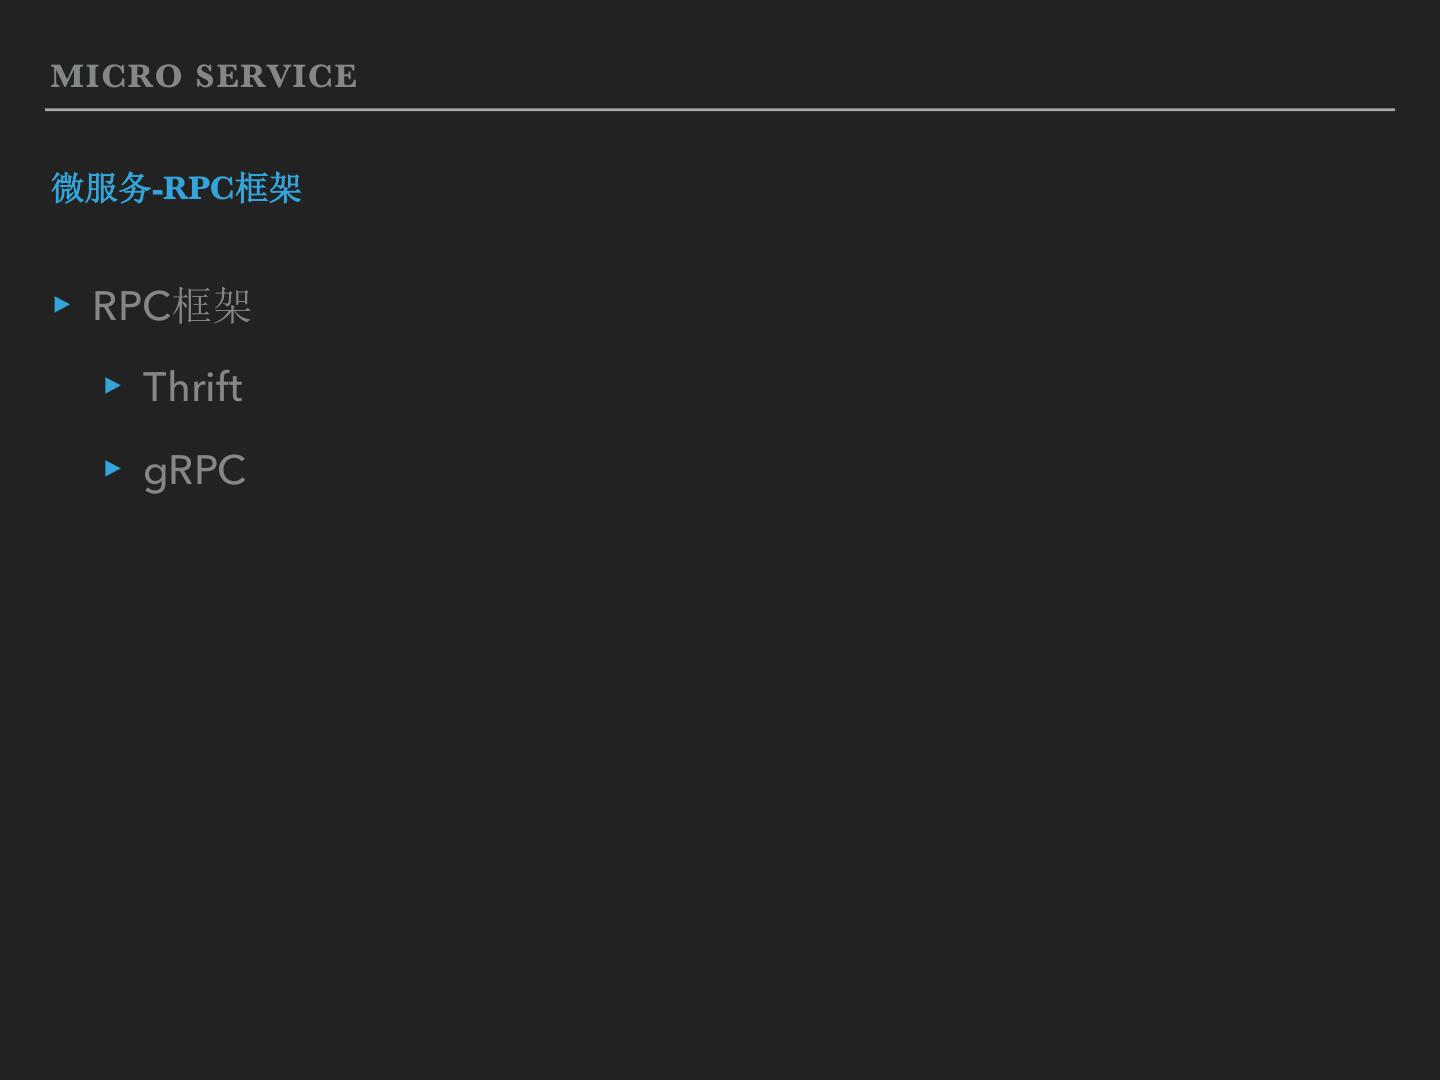
Task: Click the blue 微服务-RPC框架 slide title
Action: coord(176,188)
